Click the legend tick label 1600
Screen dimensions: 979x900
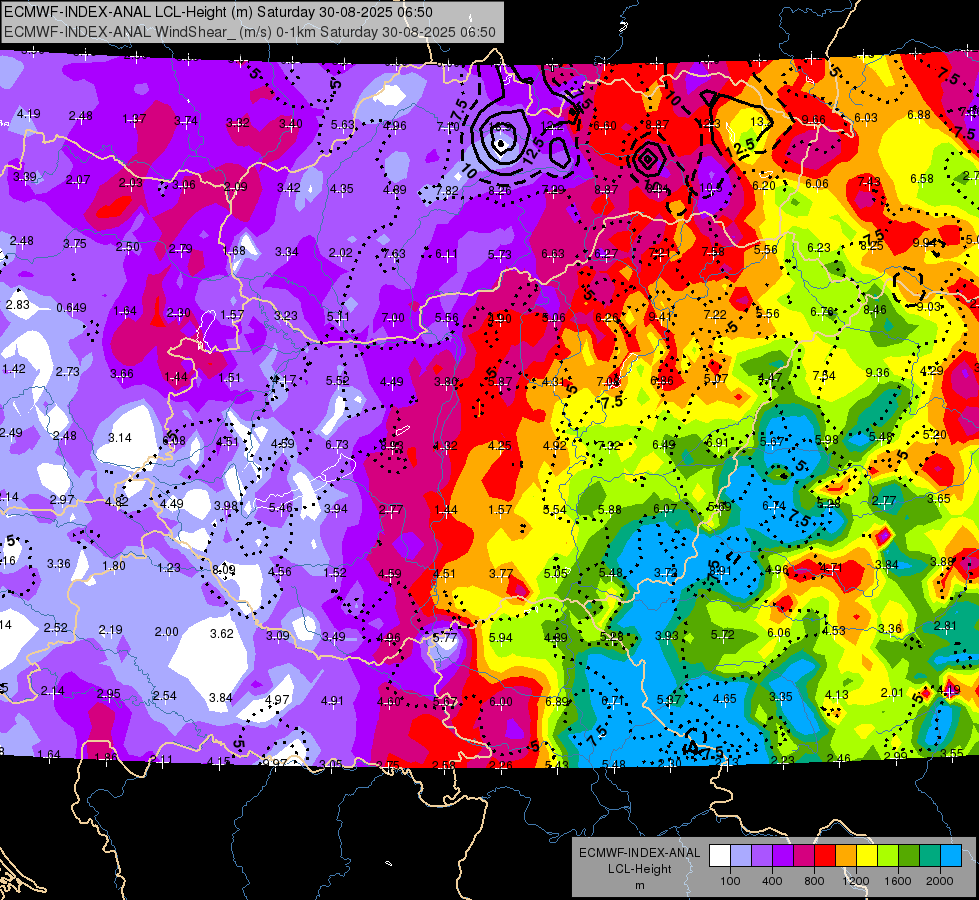tap(897, 881)
